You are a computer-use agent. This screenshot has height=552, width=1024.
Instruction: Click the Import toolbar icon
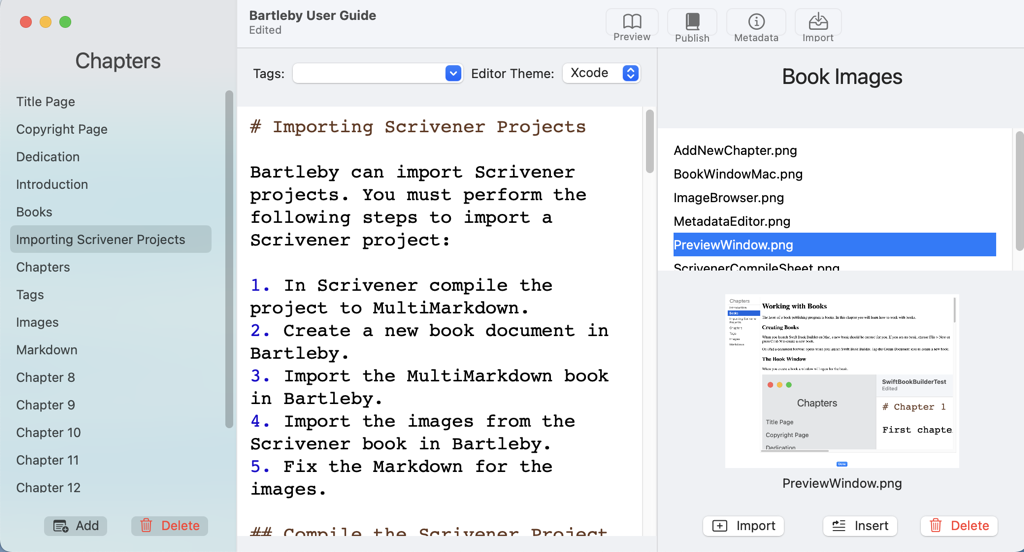click(x=818, y=26)
